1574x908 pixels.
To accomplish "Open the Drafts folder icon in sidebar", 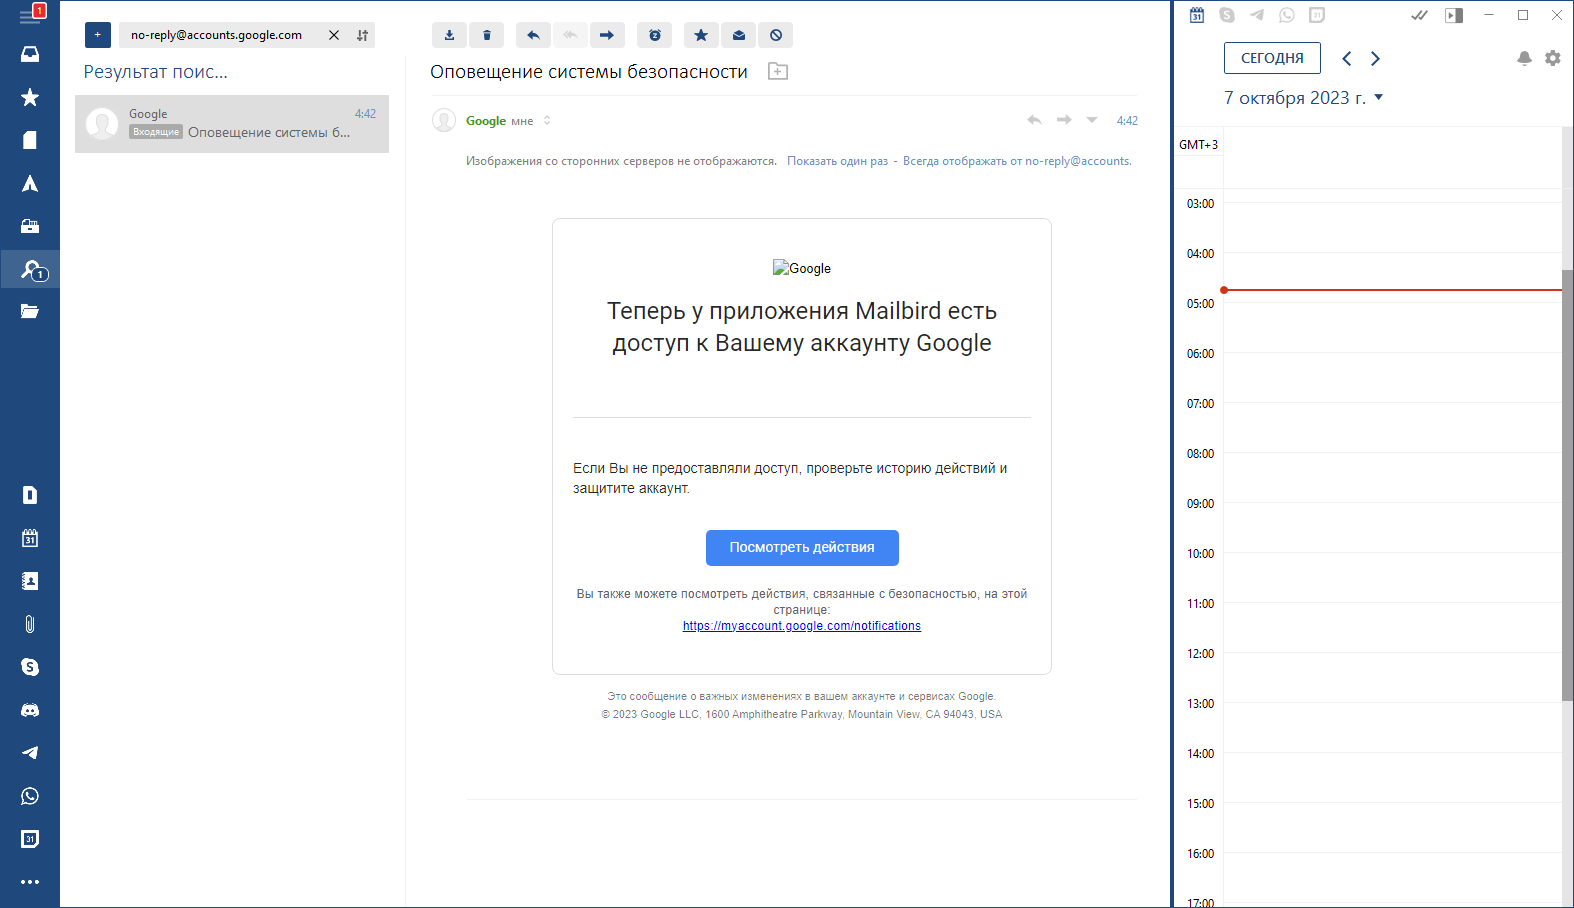I will coord(30,140).
